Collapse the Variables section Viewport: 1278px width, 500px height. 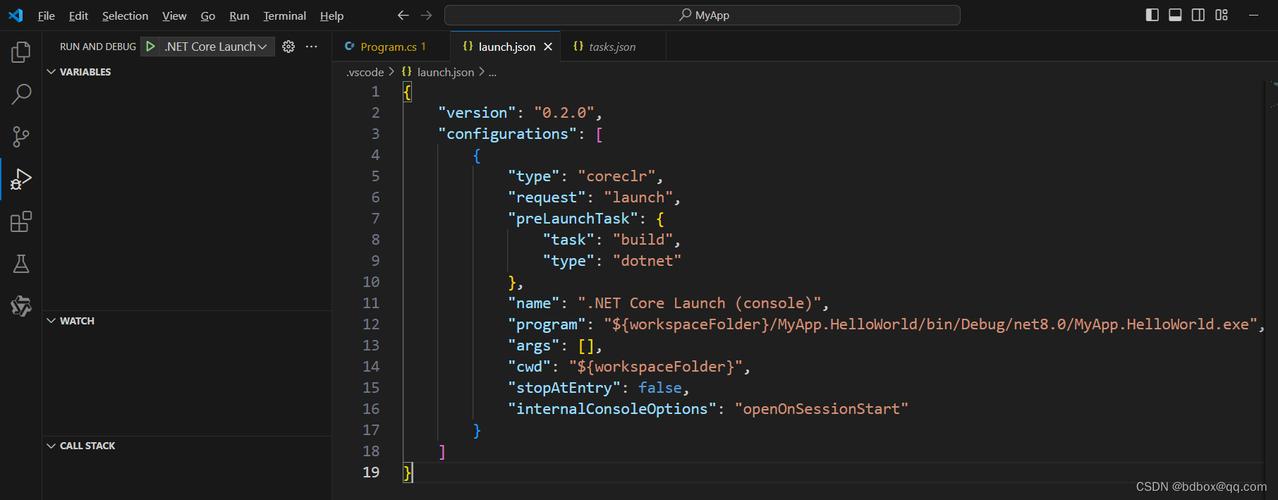pyautogui.click(x=186, y=72)
